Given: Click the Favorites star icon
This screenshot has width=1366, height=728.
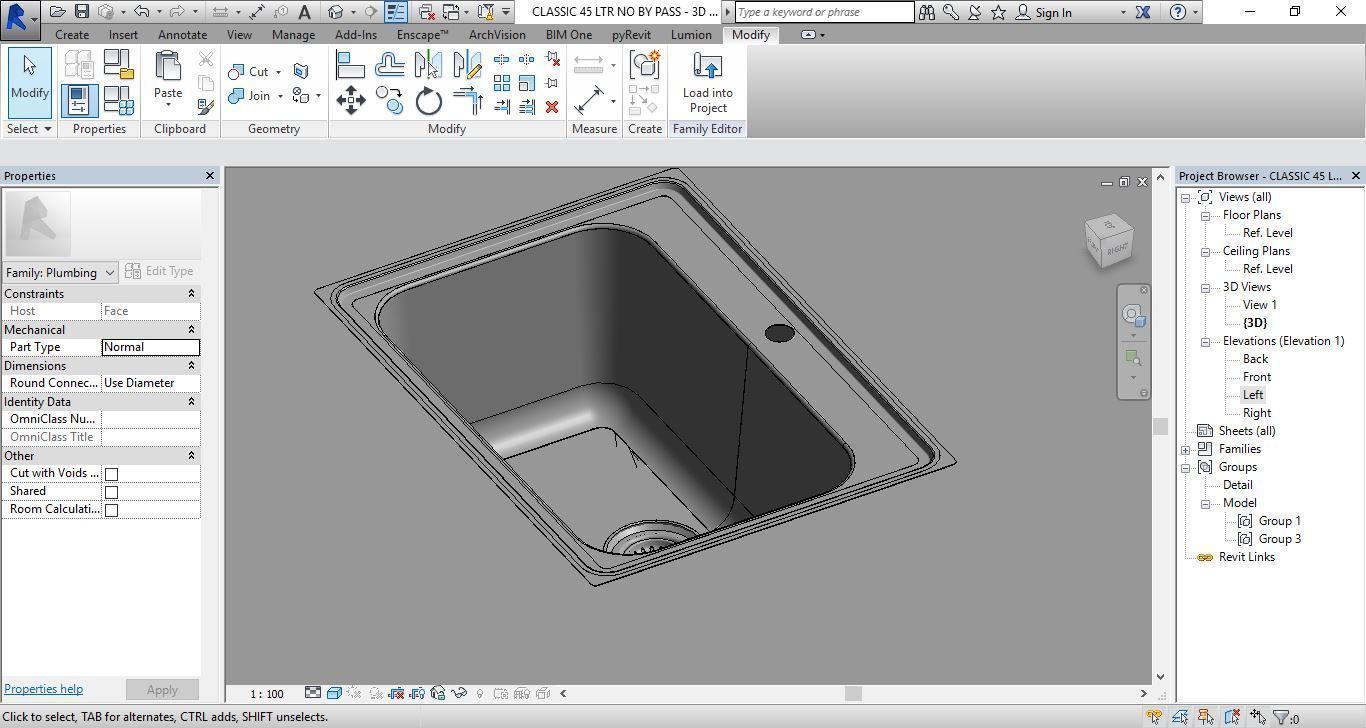Looking at the screenshot, I should pos(998,12).
